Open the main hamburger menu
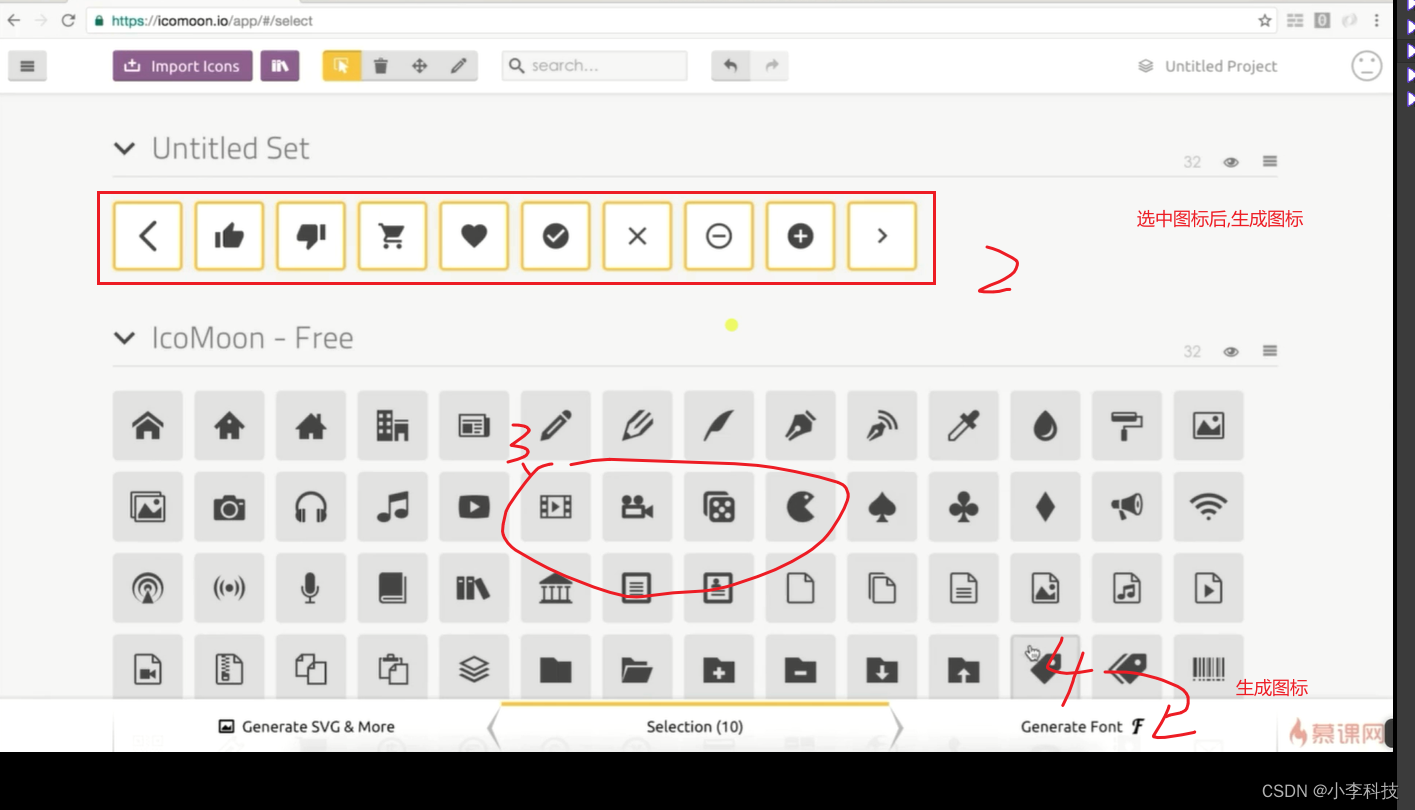The image size is (1415, 810). tap(27, 66)
